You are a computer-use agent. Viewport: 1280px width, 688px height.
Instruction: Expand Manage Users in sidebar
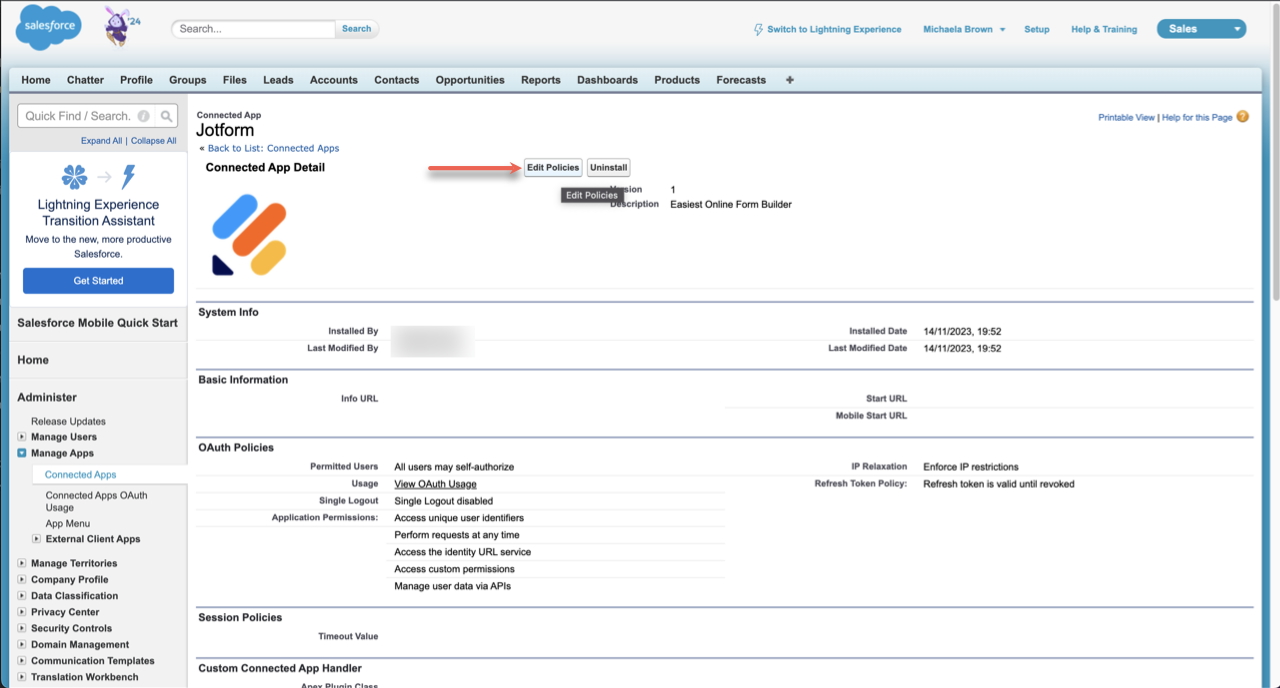(22, 437)
